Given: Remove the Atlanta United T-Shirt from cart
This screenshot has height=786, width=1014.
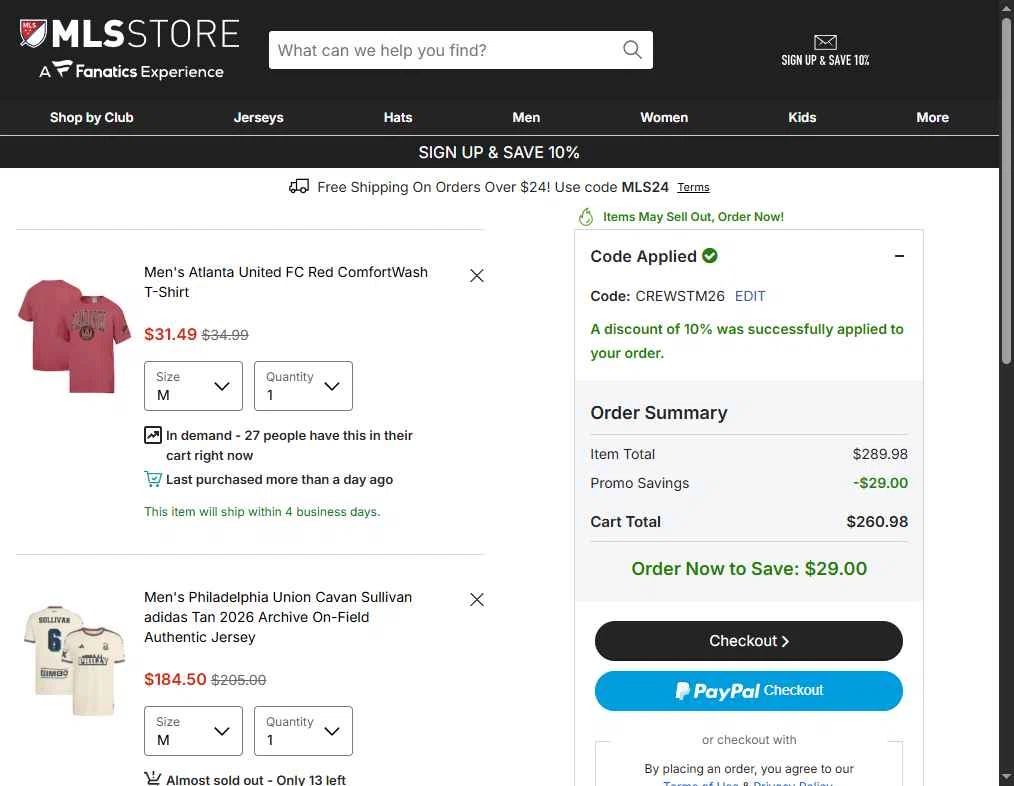Looking at the screenshot, I should point(477,276).
